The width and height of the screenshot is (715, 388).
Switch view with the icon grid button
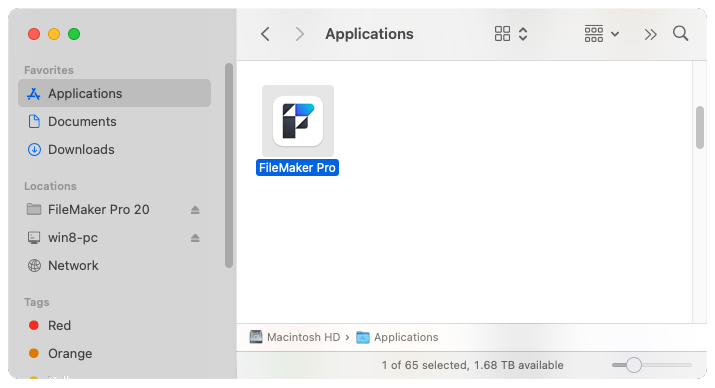click(x=511, y=34)
